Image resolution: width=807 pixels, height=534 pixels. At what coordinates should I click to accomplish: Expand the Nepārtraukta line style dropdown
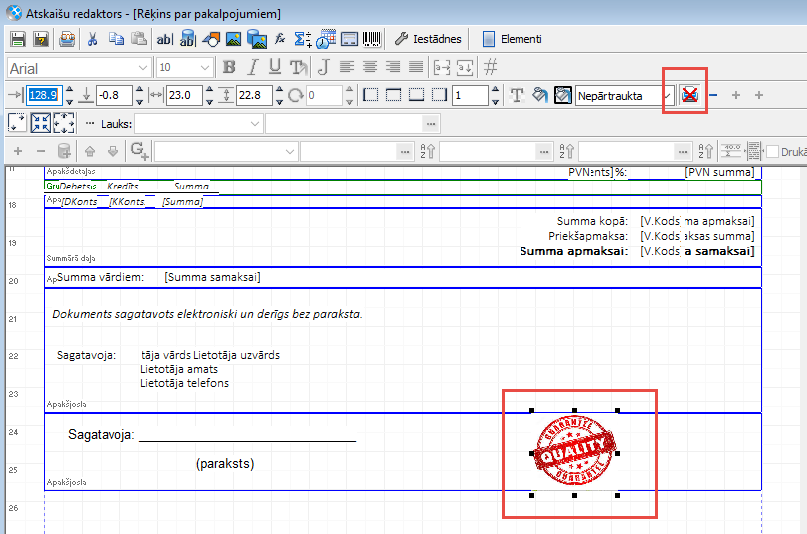coord(668,96)
